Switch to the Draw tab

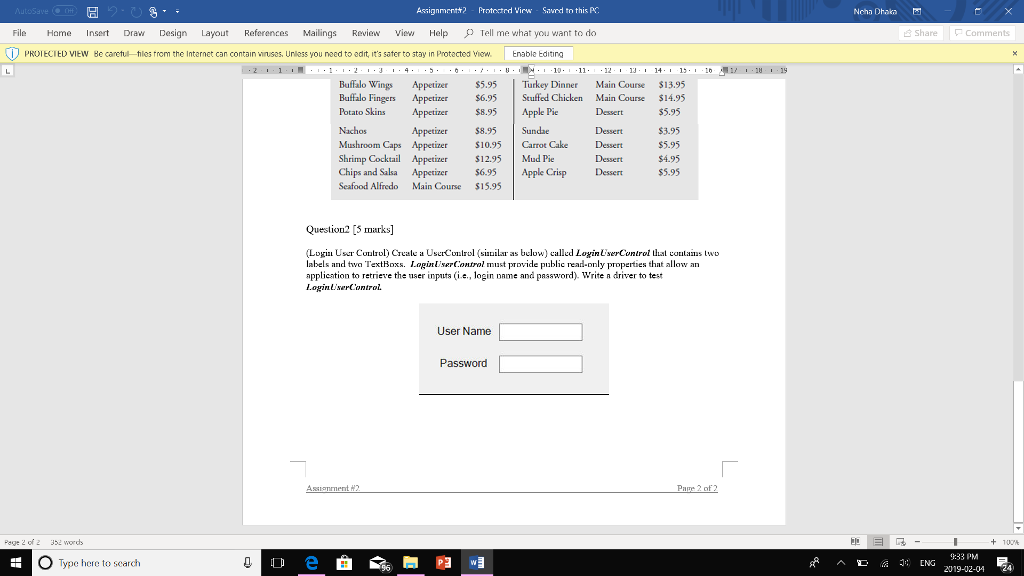(134, 33)
